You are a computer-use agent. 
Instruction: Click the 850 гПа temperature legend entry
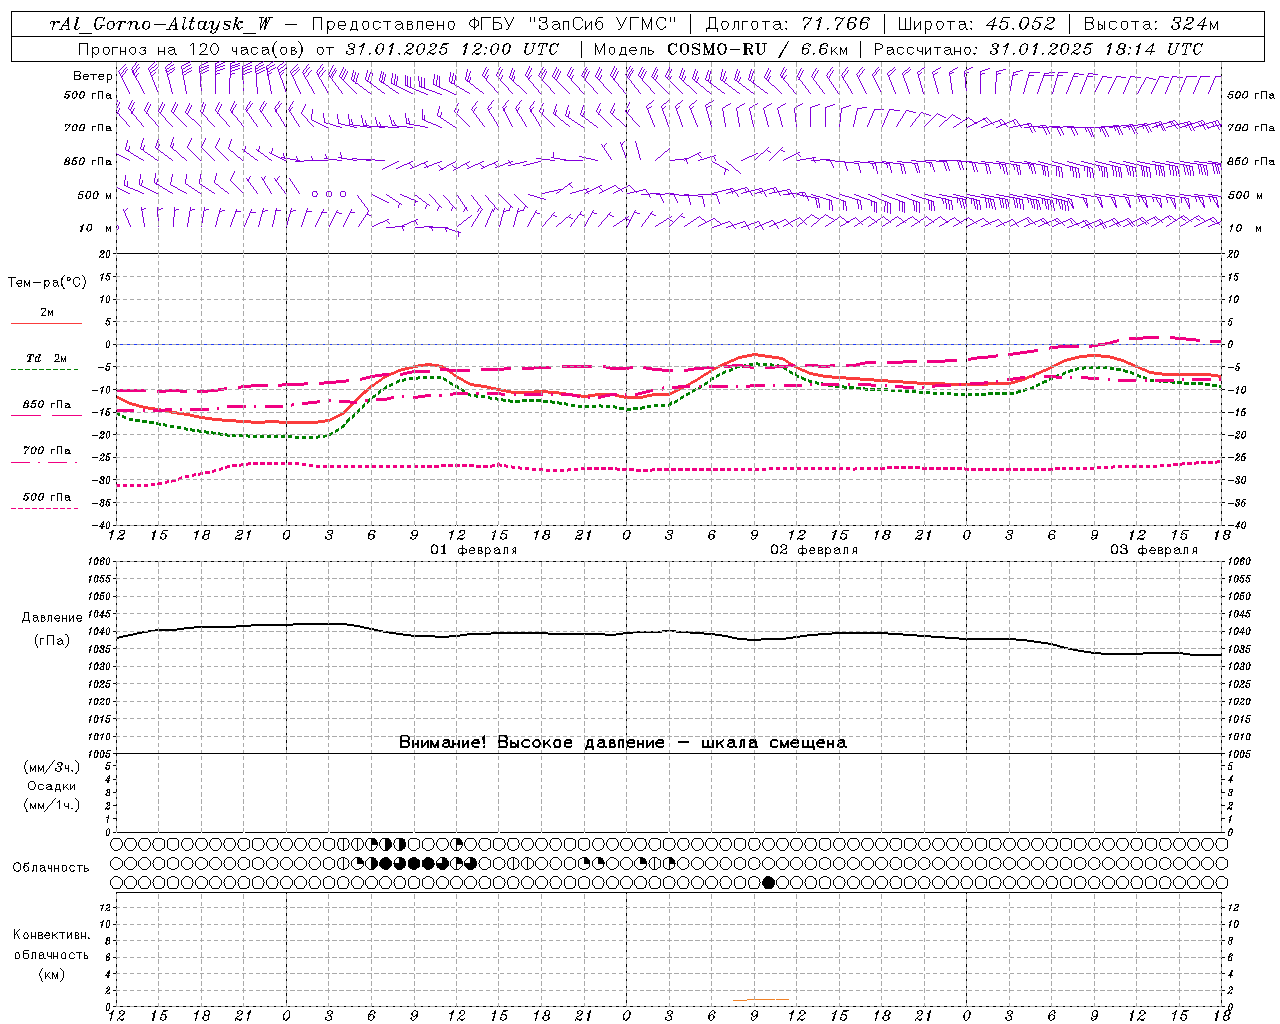coord(46,405)
